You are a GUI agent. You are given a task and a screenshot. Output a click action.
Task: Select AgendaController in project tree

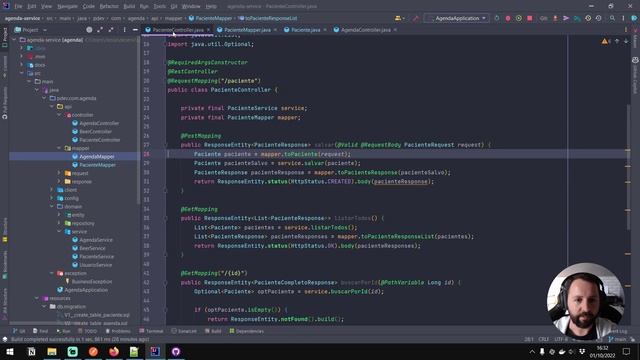[x=99, y=123]
